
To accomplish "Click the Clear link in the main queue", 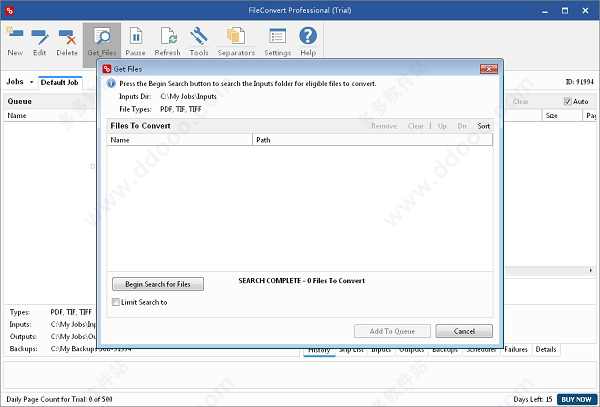I will click(x=520, y=101).
